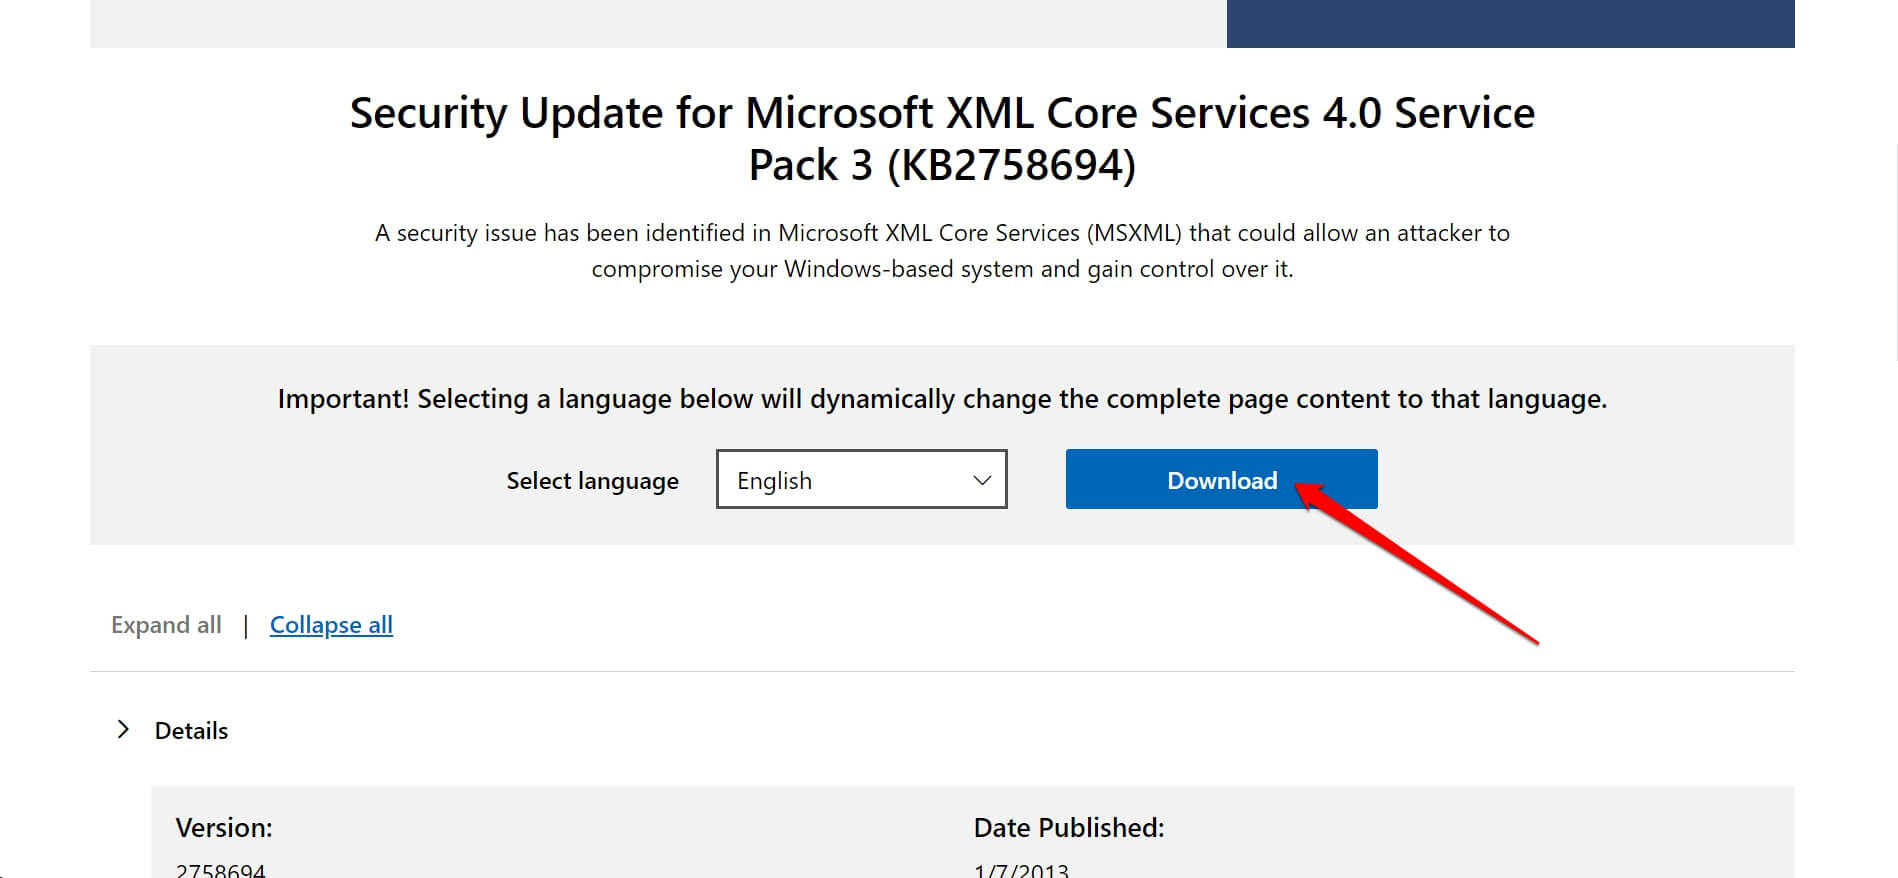Click the separator between Expand and Collapse
The height and width of the screenshot is (878, 1898).
(245, 626)
